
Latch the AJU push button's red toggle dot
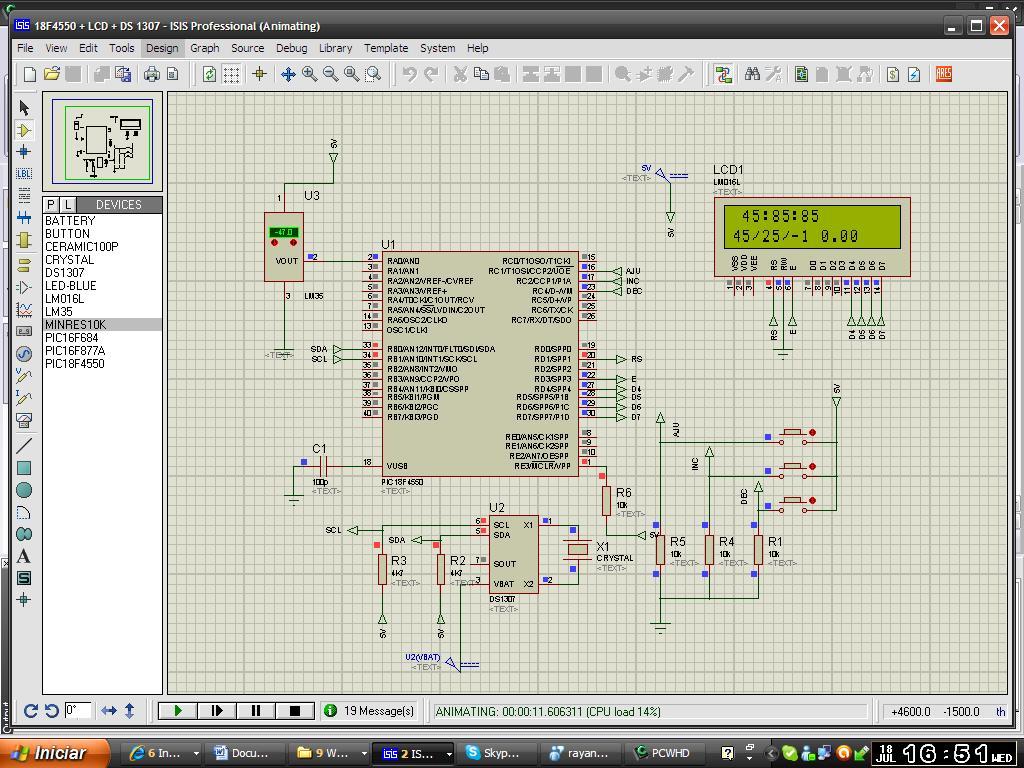tap(812, 432)
